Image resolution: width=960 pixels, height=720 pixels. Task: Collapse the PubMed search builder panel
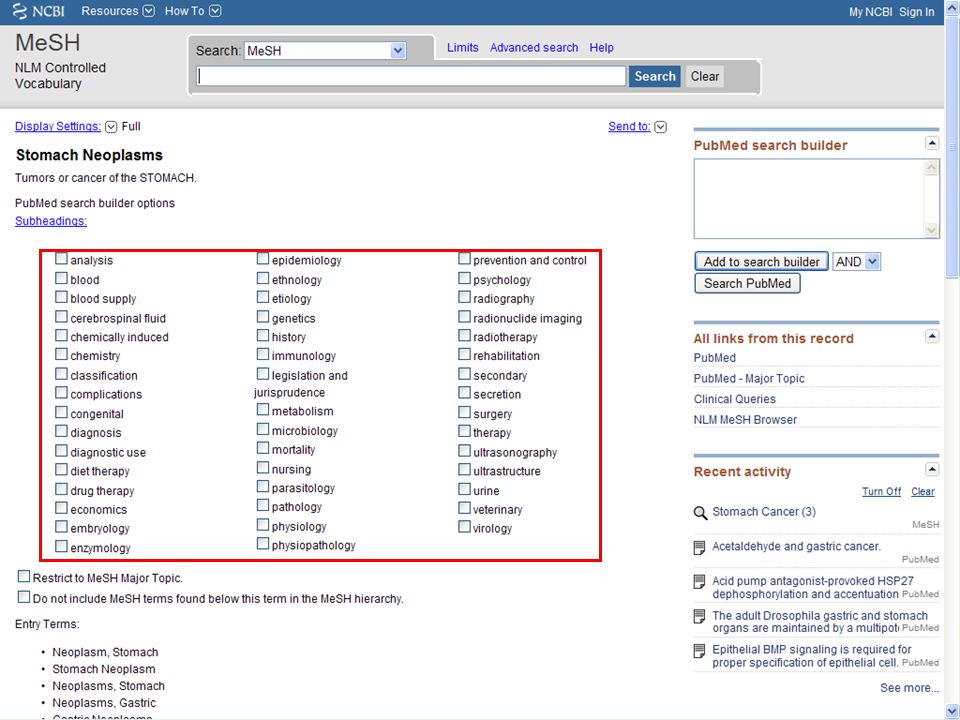coord(932,143)
